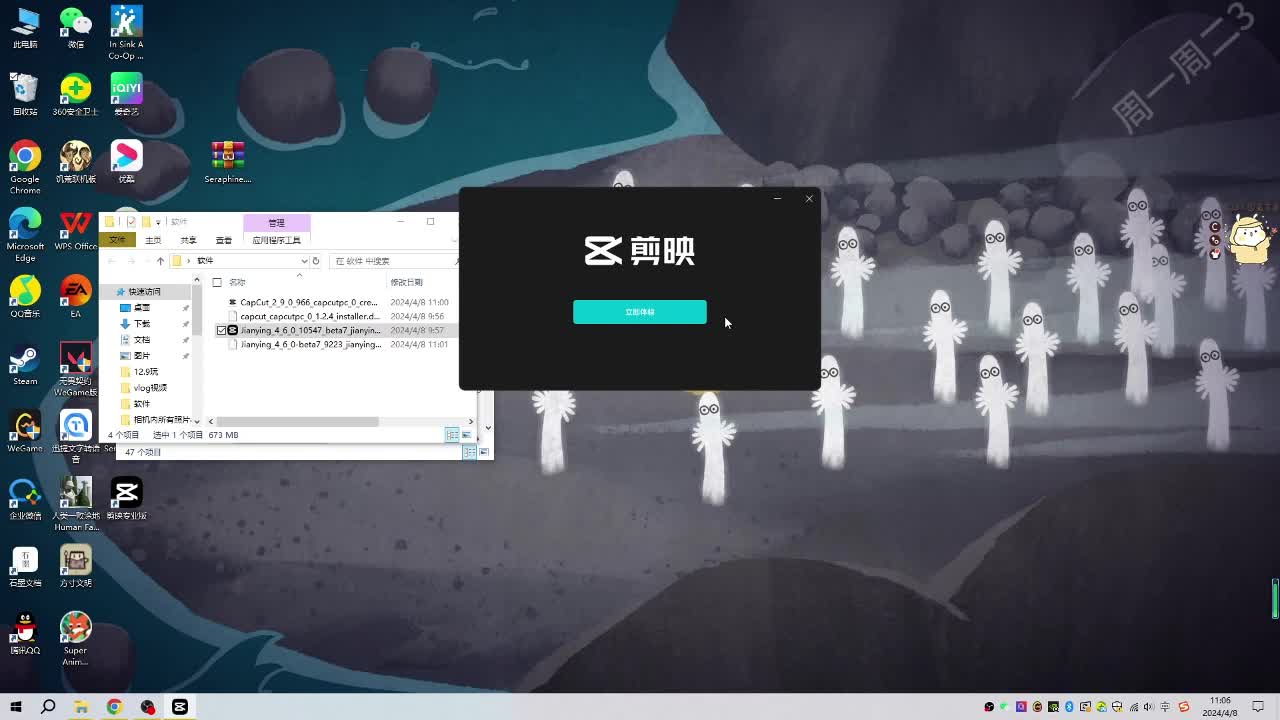This screenshot has height=720, width=1280.
Task: Sort files by 名称 name column
Action: [x=237, y=282]
